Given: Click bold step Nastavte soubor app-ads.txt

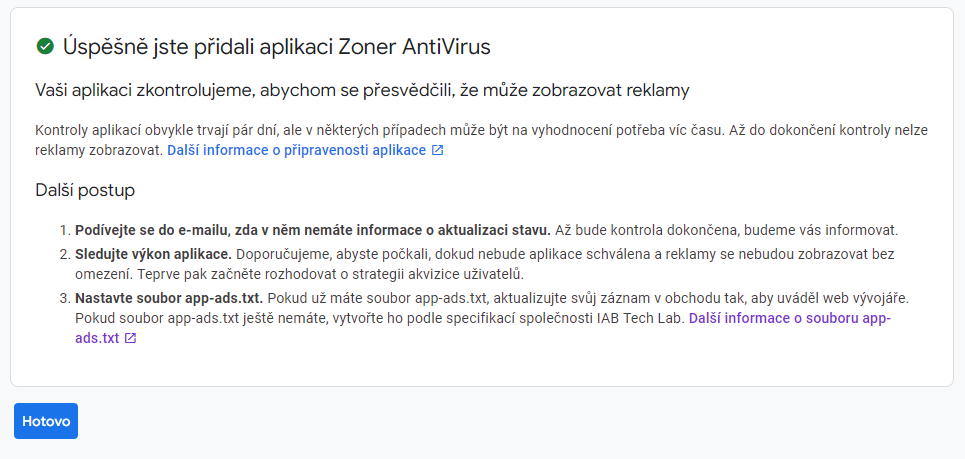Looking at the screenshot, I should click(x=168, y=298).
